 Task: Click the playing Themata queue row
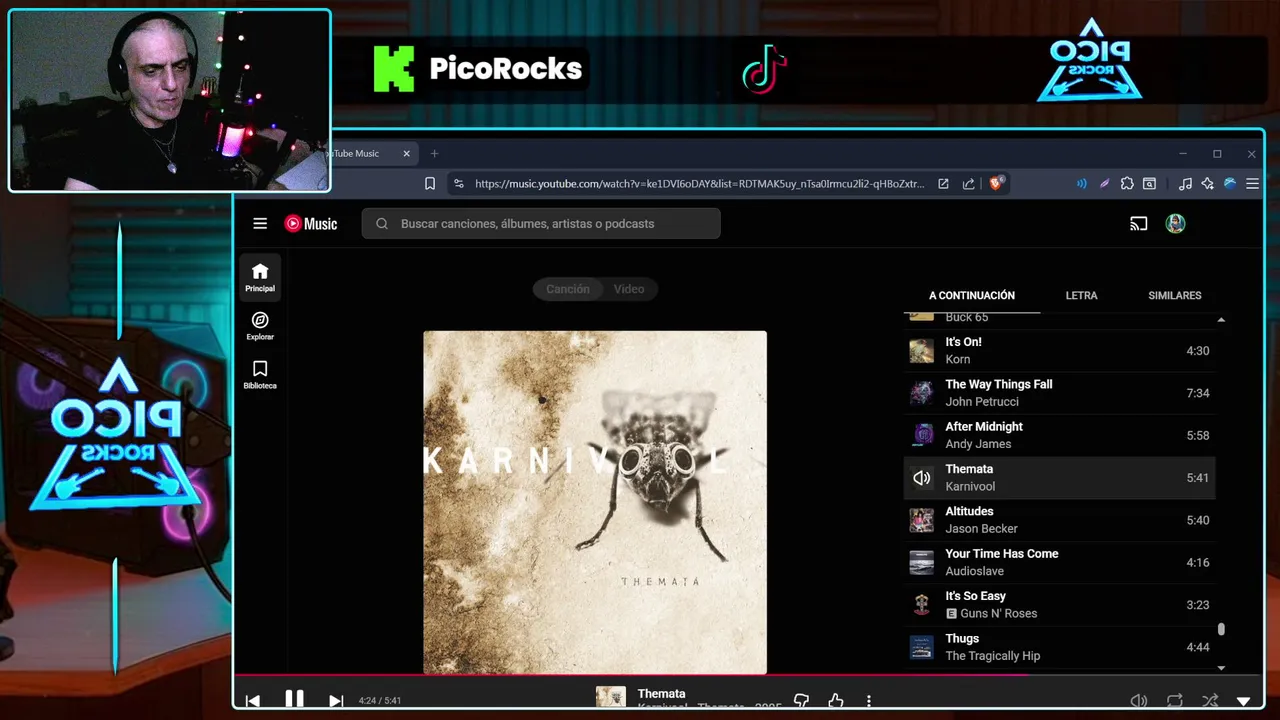(x=1060, y=478)
